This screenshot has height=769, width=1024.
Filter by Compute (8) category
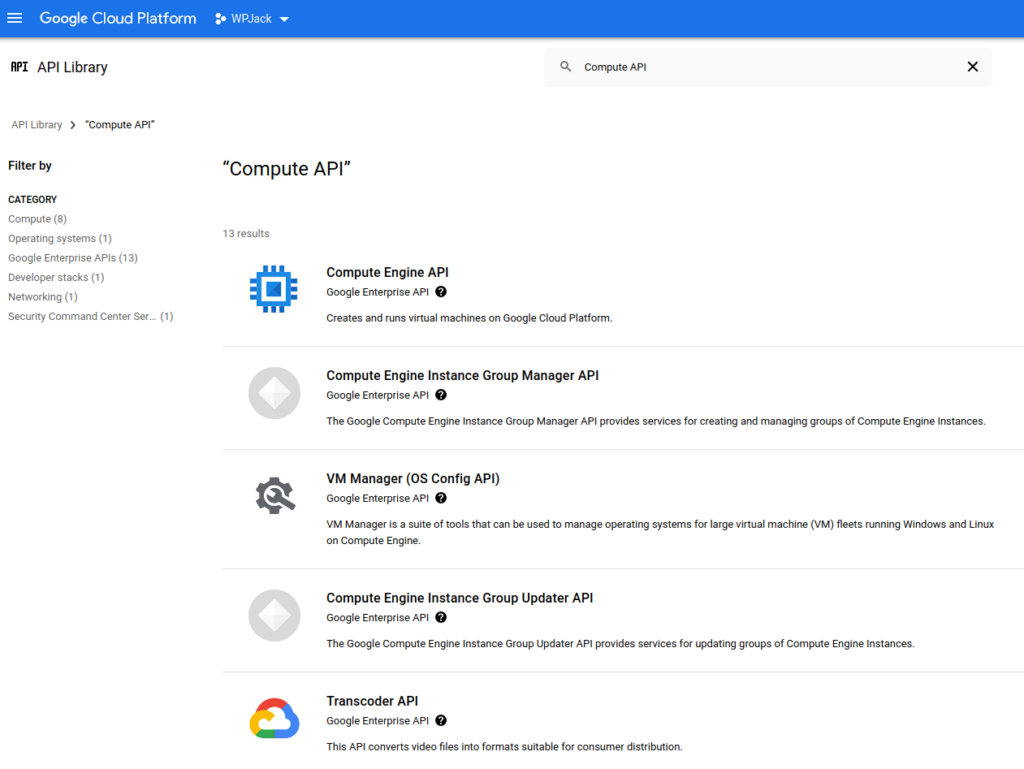[x=37, y=219]
